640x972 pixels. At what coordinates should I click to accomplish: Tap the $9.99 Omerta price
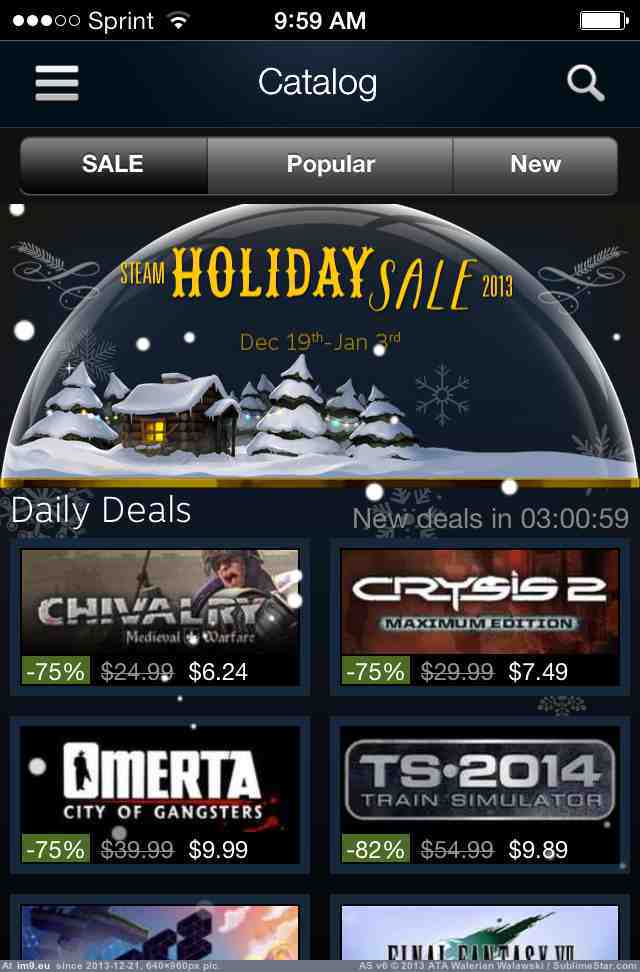[218, 849]
